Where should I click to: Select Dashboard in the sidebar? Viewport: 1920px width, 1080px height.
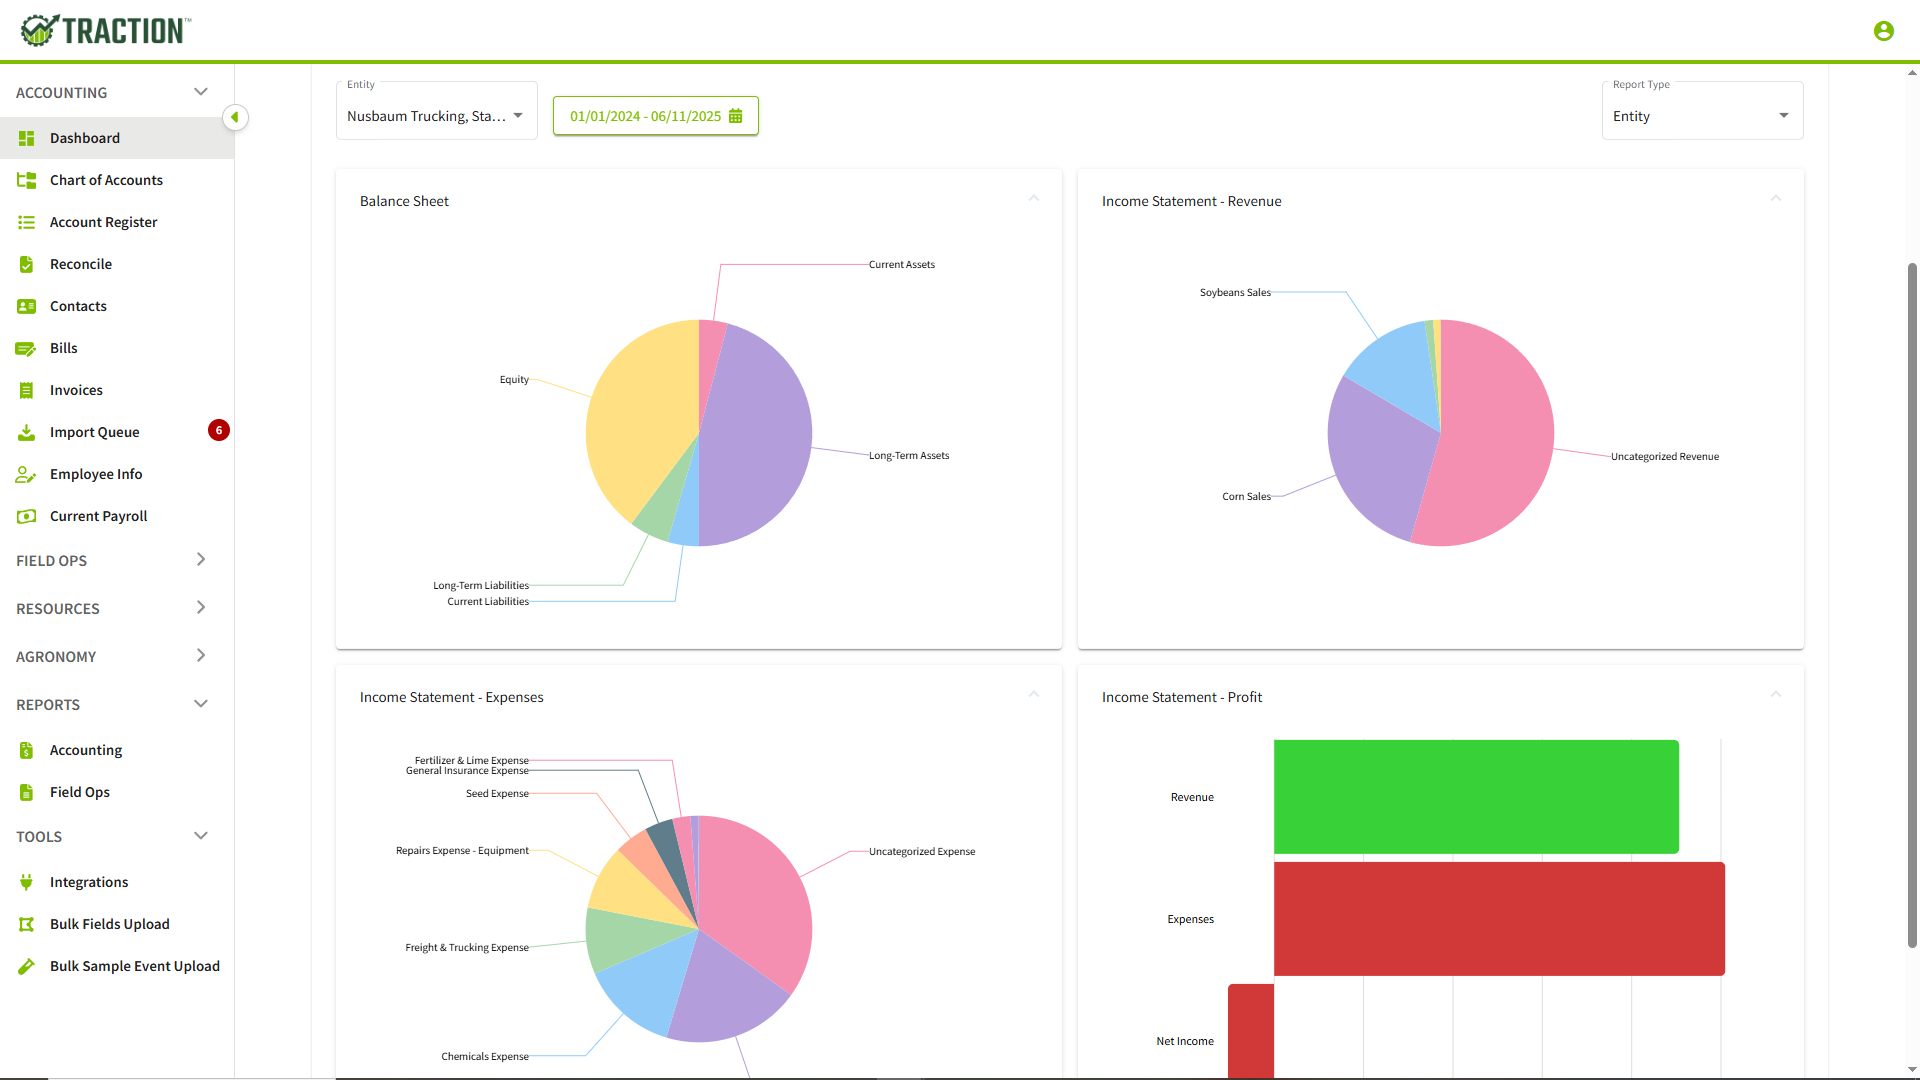tap(85, 138)
